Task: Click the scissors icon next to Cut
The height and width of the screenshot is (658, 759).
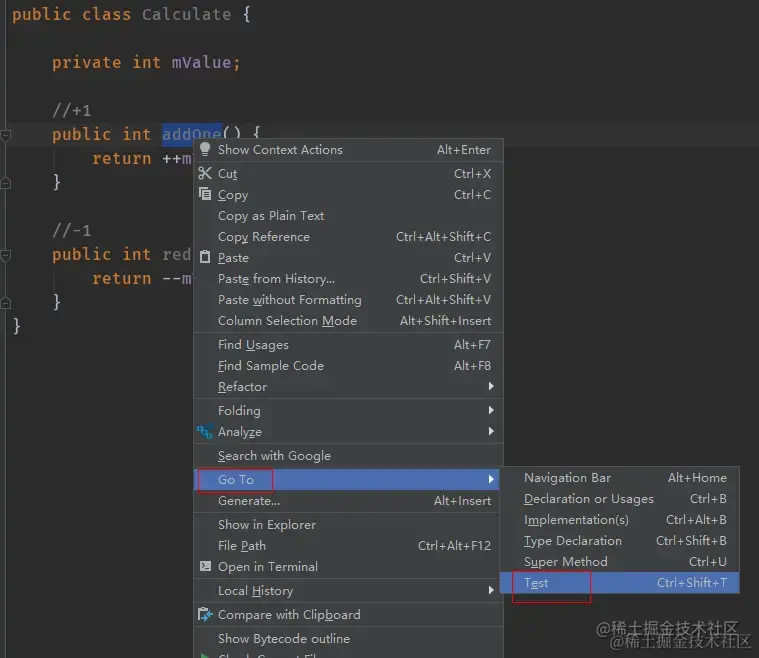Action: pyautogui.click(x=205, y=173)
